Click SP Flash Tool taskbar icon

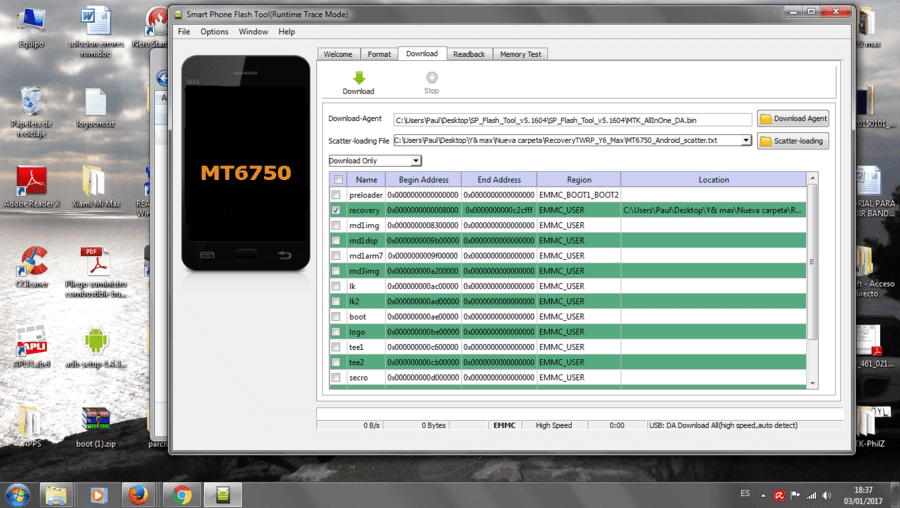(223, 495)
